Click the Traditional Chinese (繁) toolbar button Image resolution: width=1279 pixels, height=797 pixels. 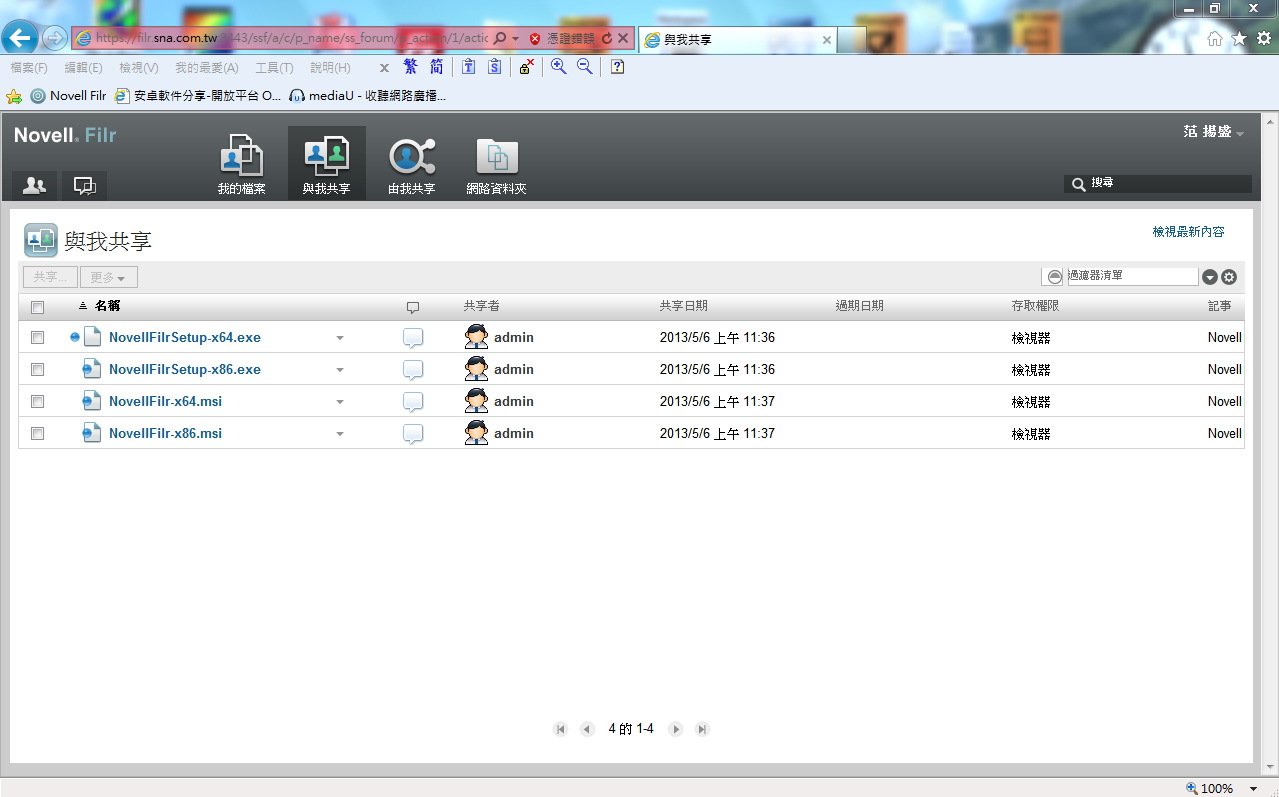click(x=410, y=67)
